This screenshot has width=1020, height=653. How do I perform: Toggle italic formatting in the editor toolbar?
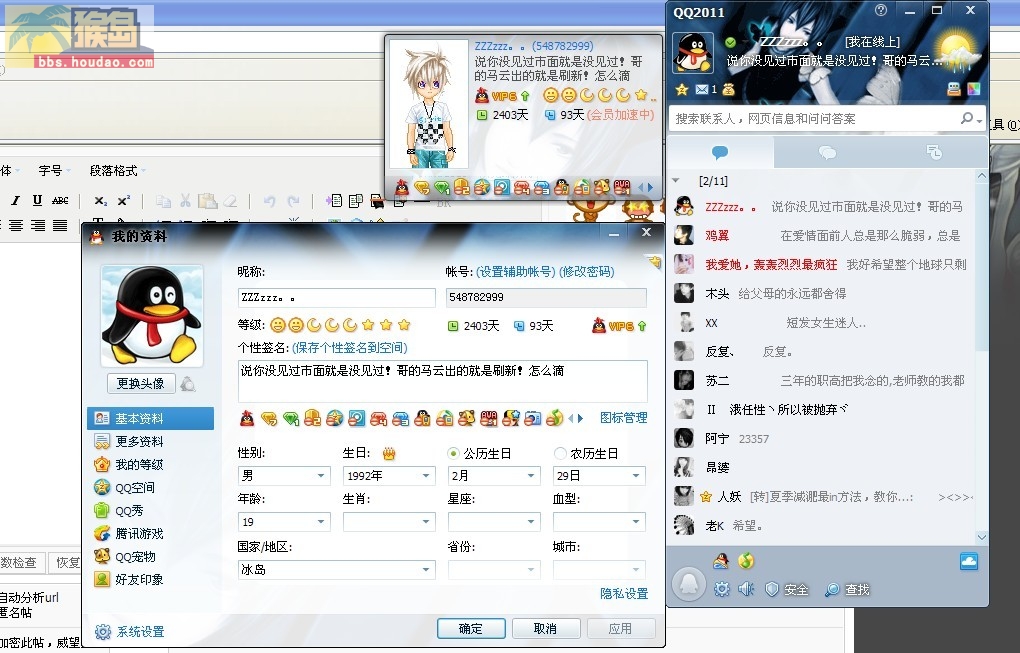click(16, 201)
